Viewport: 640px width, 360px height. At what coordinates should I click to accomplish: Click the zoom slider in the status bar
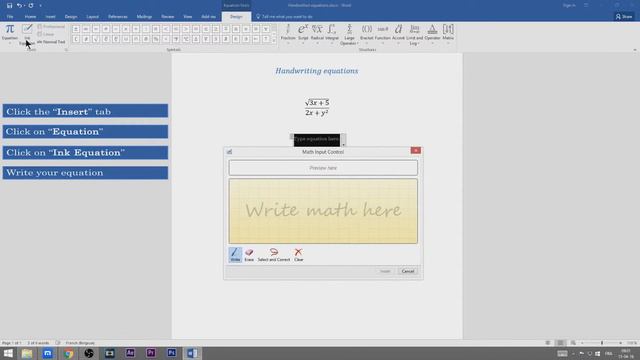(602, 343)
